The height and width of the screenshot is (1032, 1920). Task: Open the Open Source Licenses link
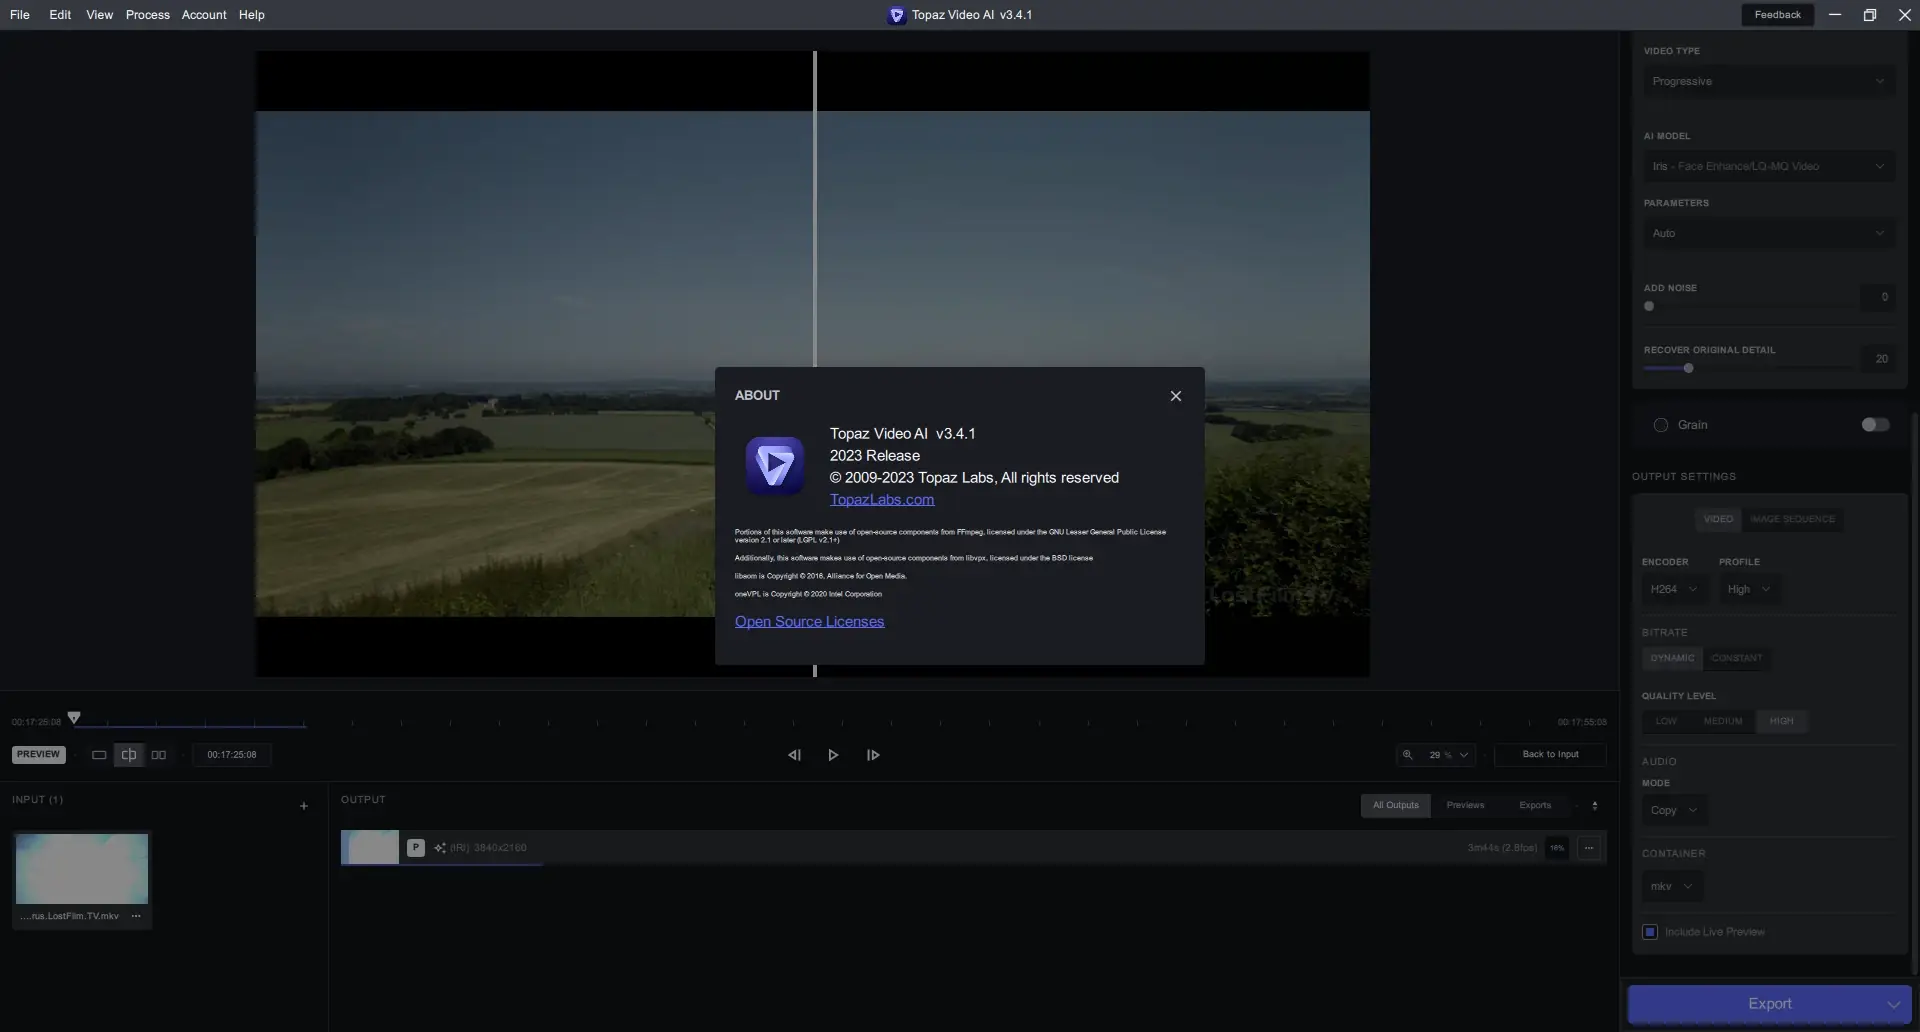point(809,622)
